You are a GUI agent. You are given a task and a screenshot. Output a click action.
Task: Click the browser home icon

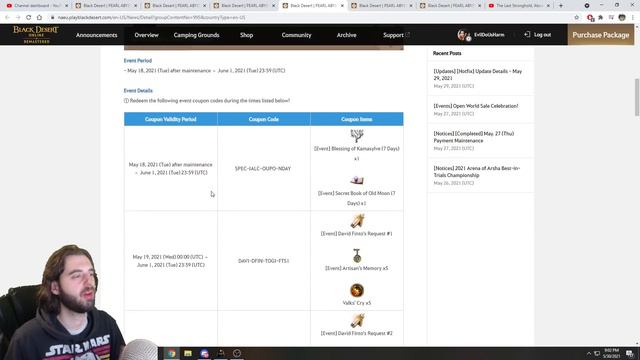[x=39, y=18]
